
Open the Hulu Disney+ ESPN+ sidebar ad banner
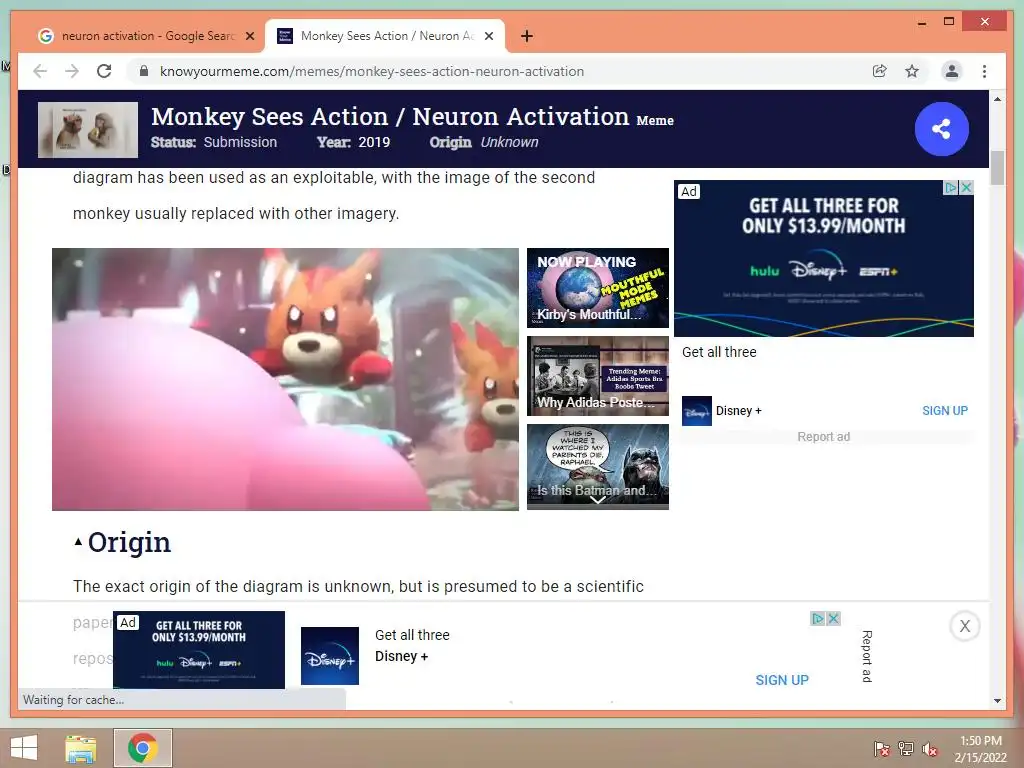click(x=824, y=259)
